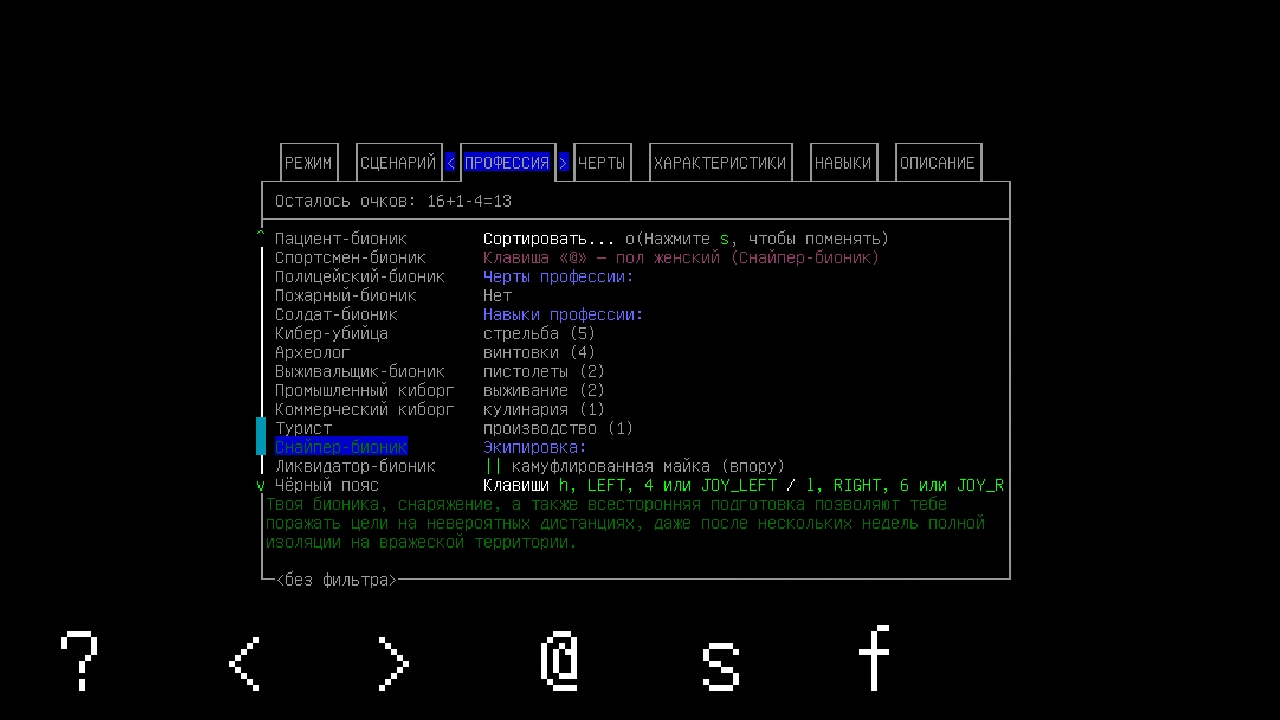Select the Кибер-убийца profession
1280x720 pixels.
point(331,334)
